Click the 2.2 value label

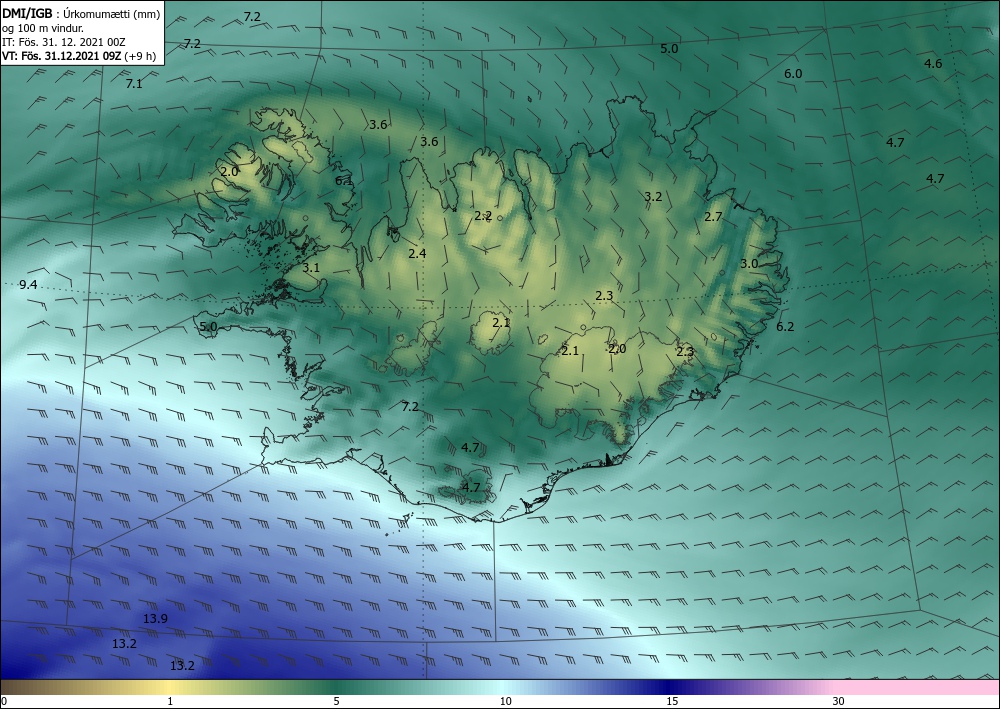pos(483,216)
